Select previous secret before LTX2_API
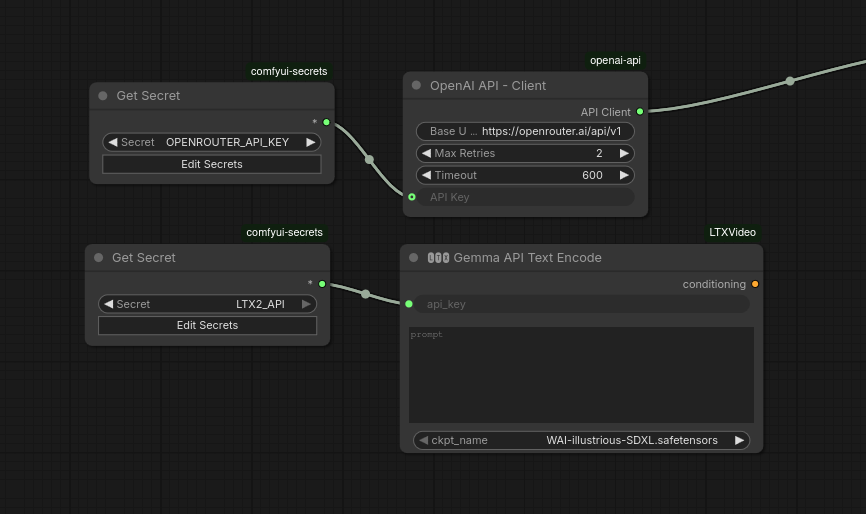866x514 pixels. pos(108,304)
